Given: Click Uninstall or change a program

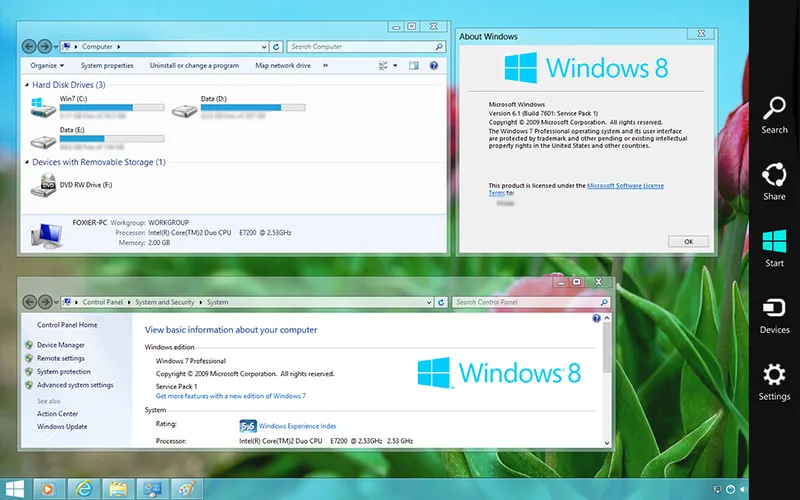Looking at the screenshot, I should (x=194, y=65).
